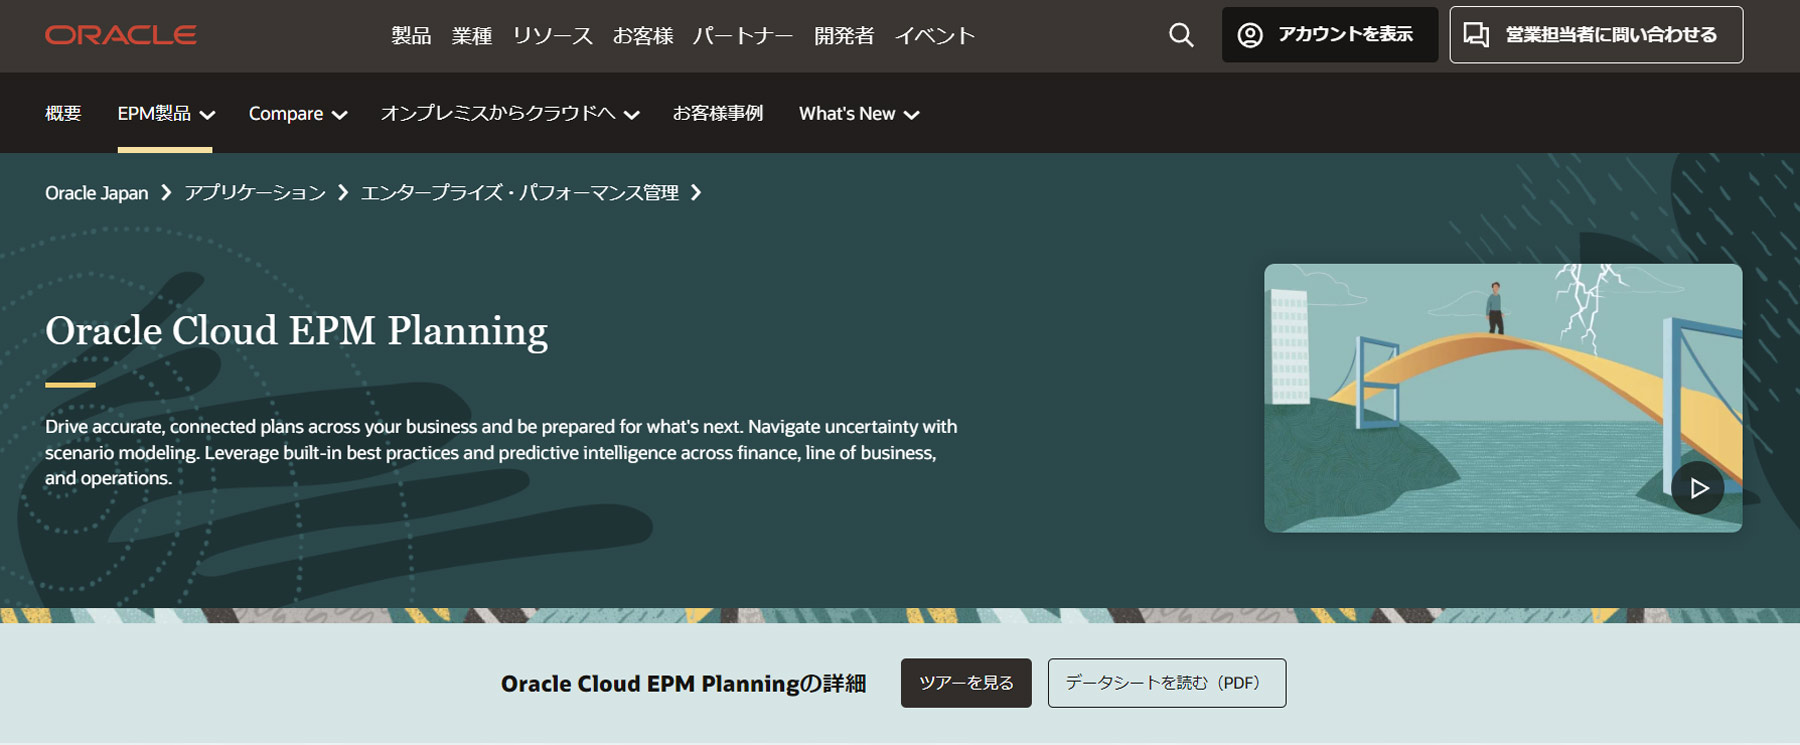Click the Oracle Cloud EPM Planning heading
Screen dimensions: 1800x745
(x=296, y=331)
